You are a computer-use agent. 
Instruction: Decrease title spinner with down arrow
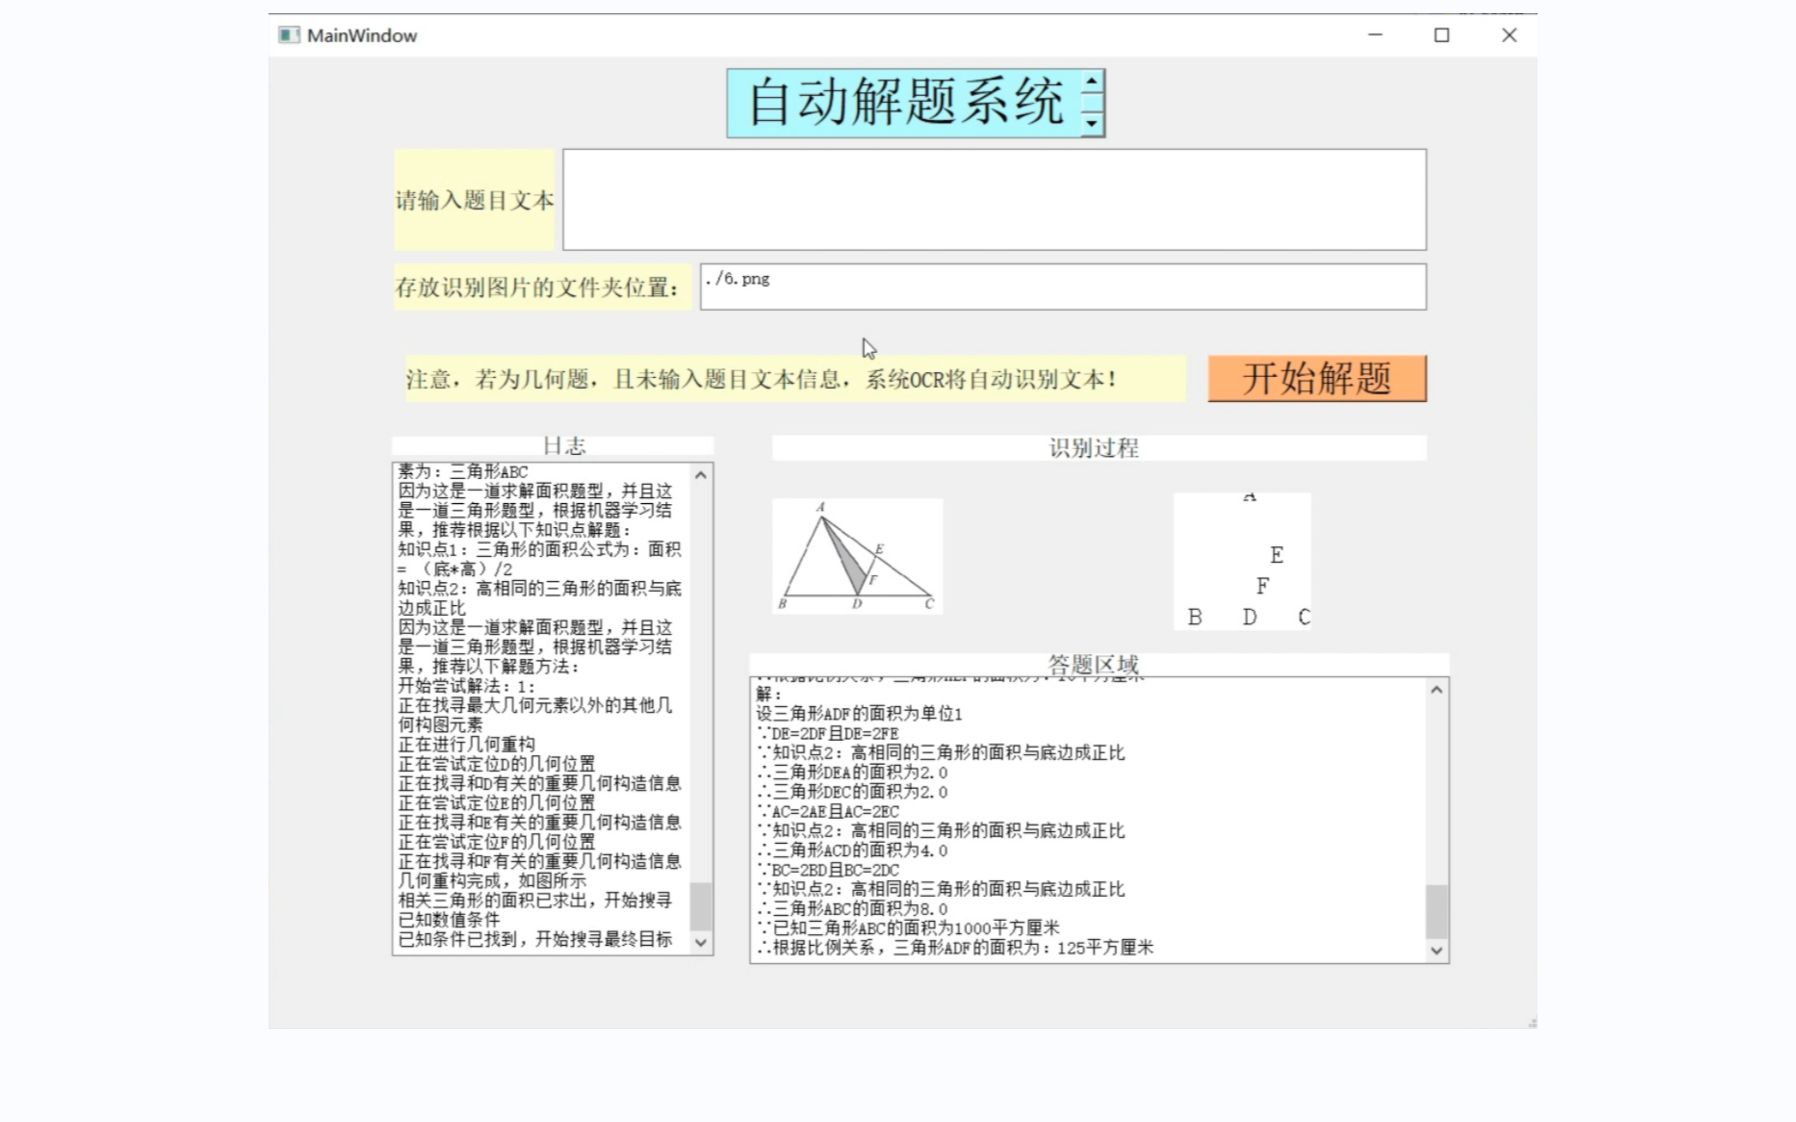[1092, 123]
